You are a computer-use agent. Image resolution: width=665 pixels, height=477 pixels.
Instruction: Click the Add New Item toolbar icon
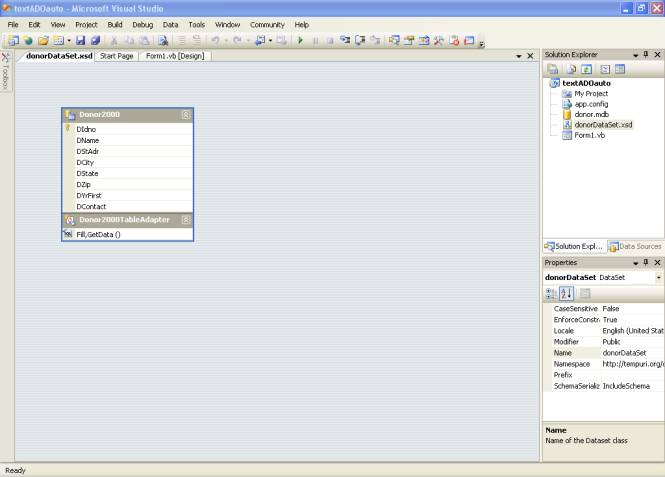(59, 41)
